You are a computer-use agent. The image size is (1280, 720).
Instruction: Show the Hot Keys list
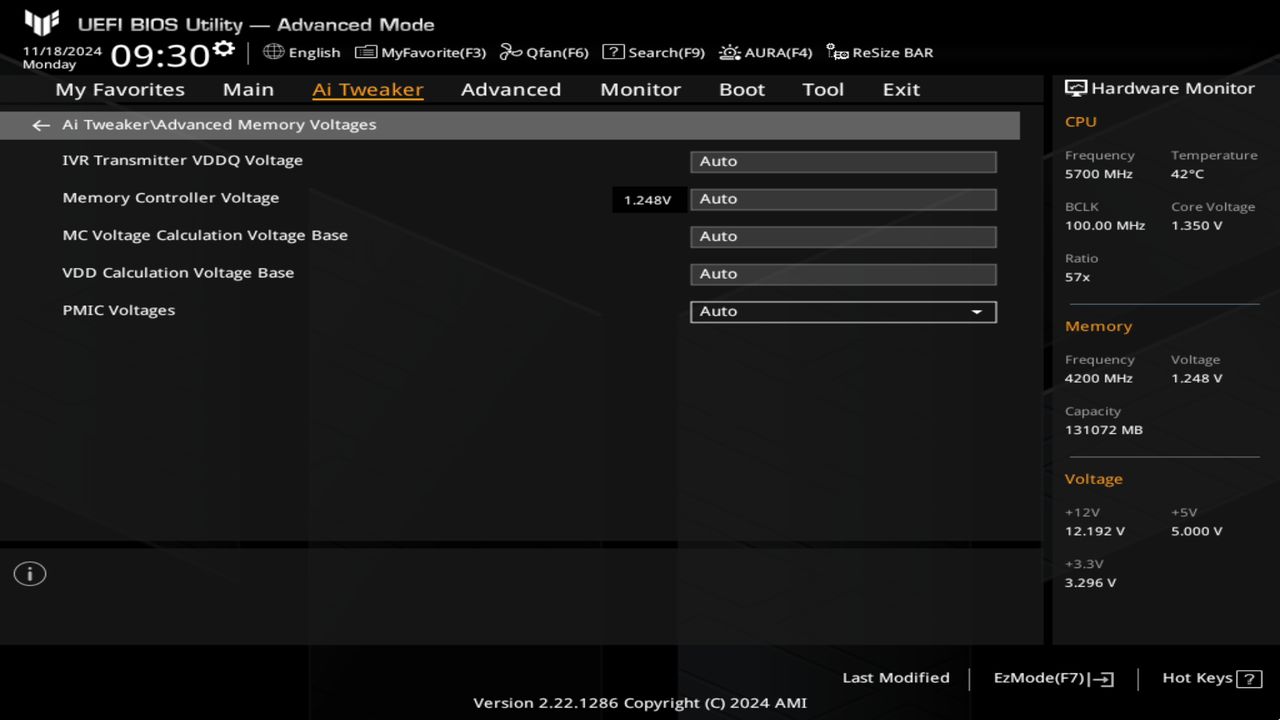1212,678
